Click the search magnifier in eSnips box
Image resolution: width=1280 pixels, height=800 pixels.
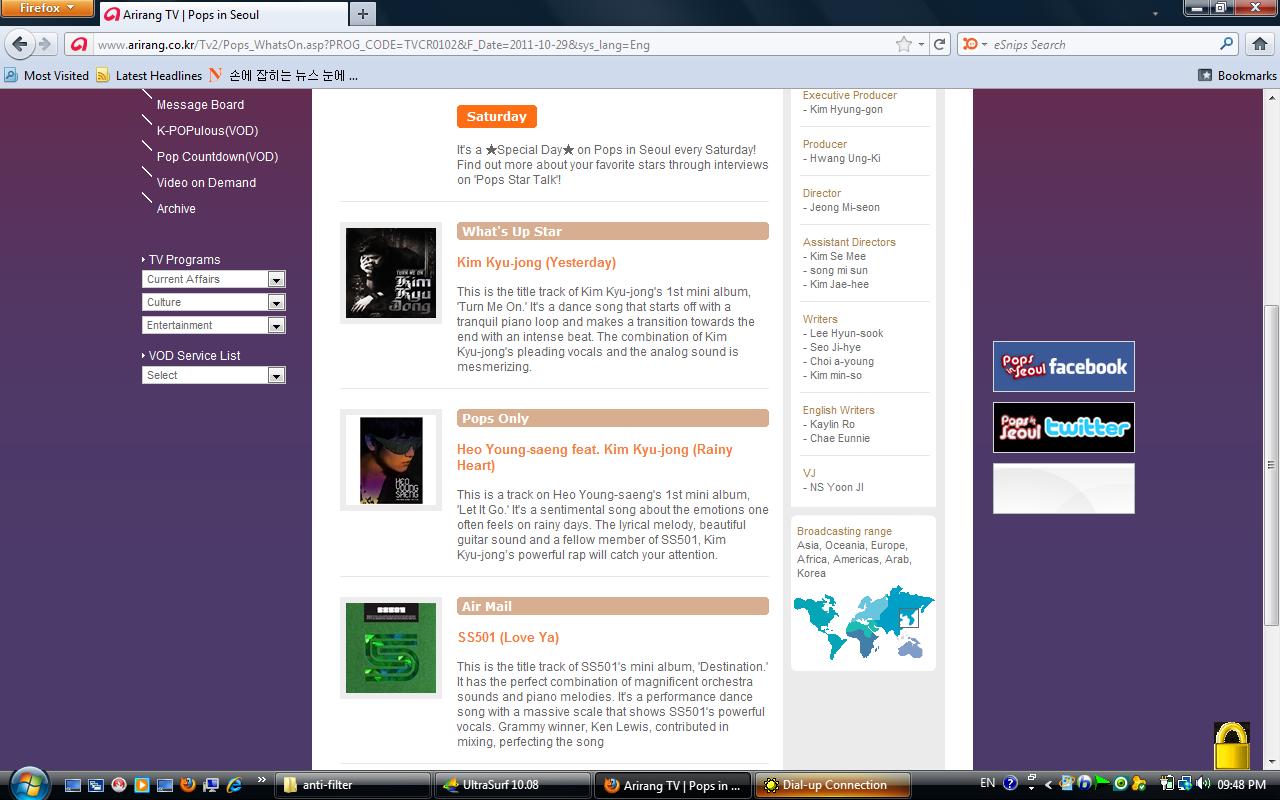coord(1226,44)
